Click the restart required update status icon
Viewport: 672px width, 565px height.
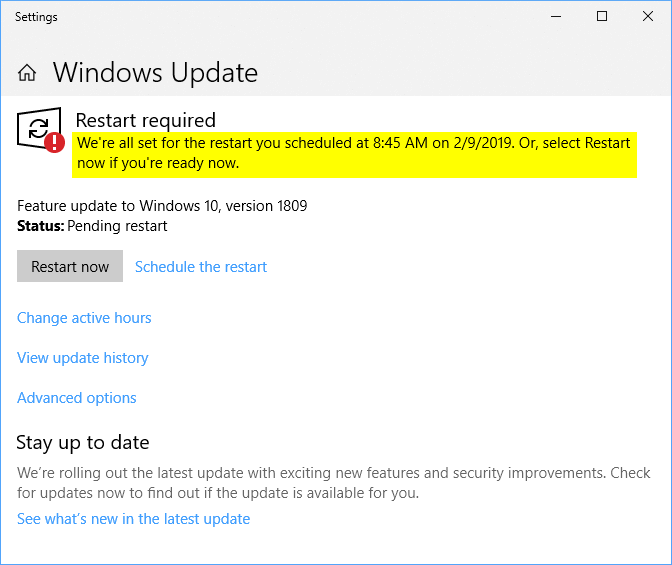40,129
